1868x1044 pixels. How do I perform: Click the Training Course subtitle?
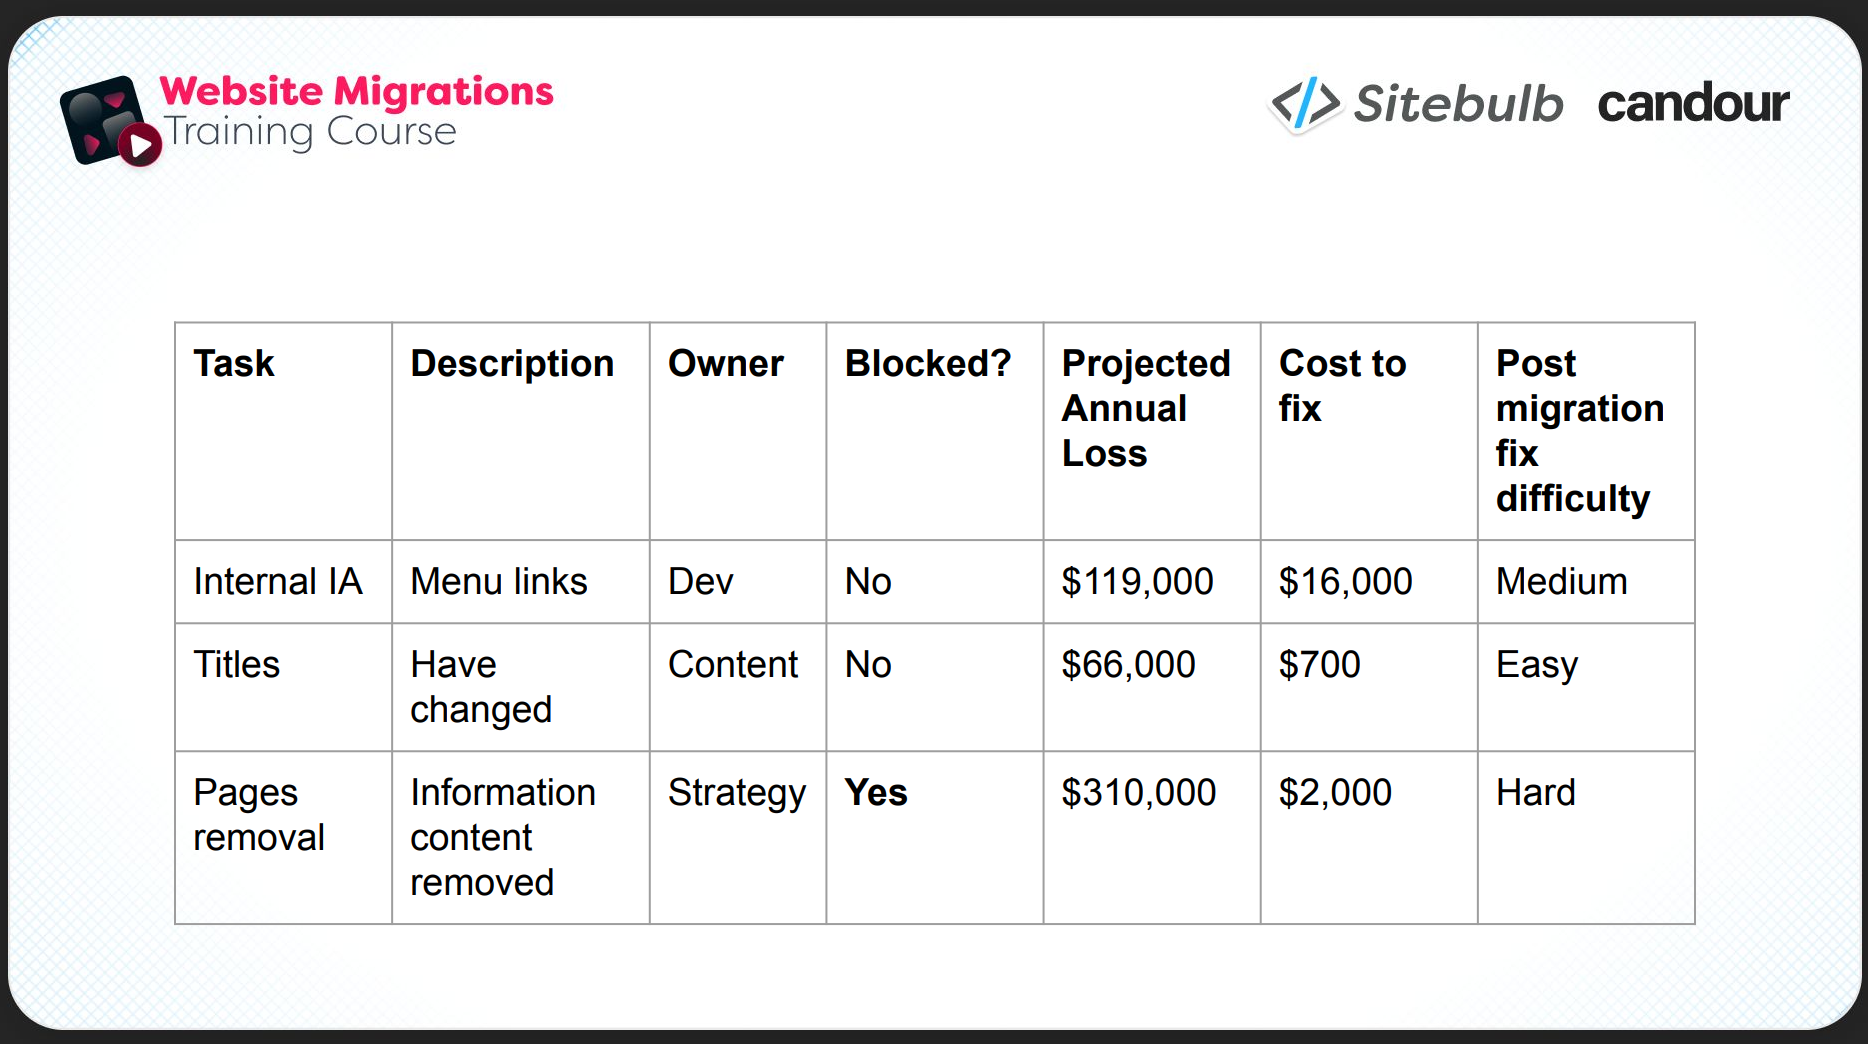click(310, 132)
